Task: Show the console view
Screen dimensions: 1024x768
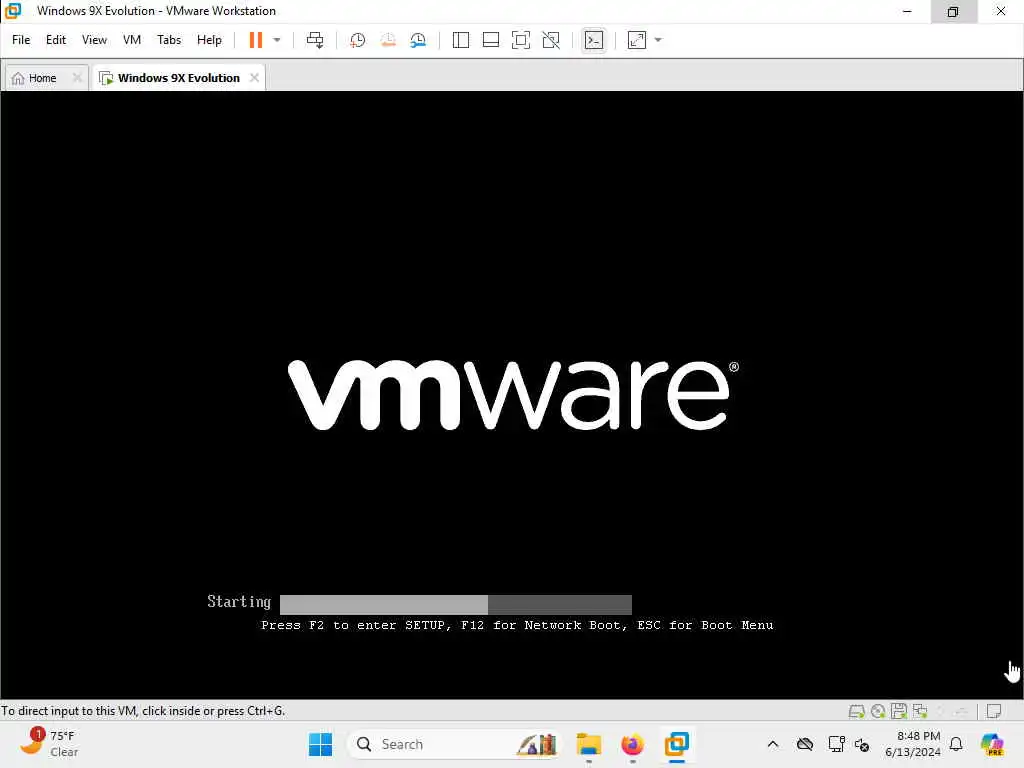Action: [x=594, y=40]
